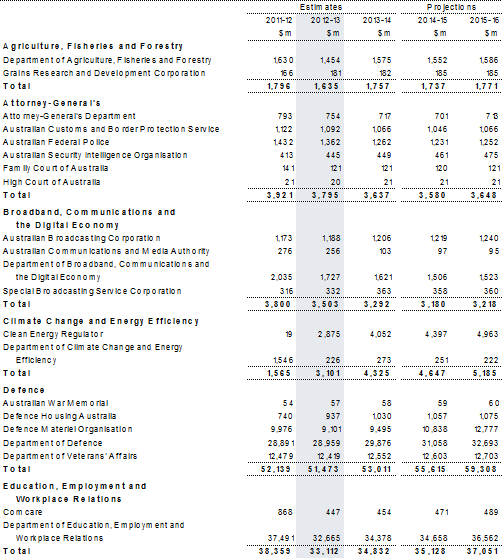Select Defence Housing Australia value 937
504x558 pixels.
(333, 416)
